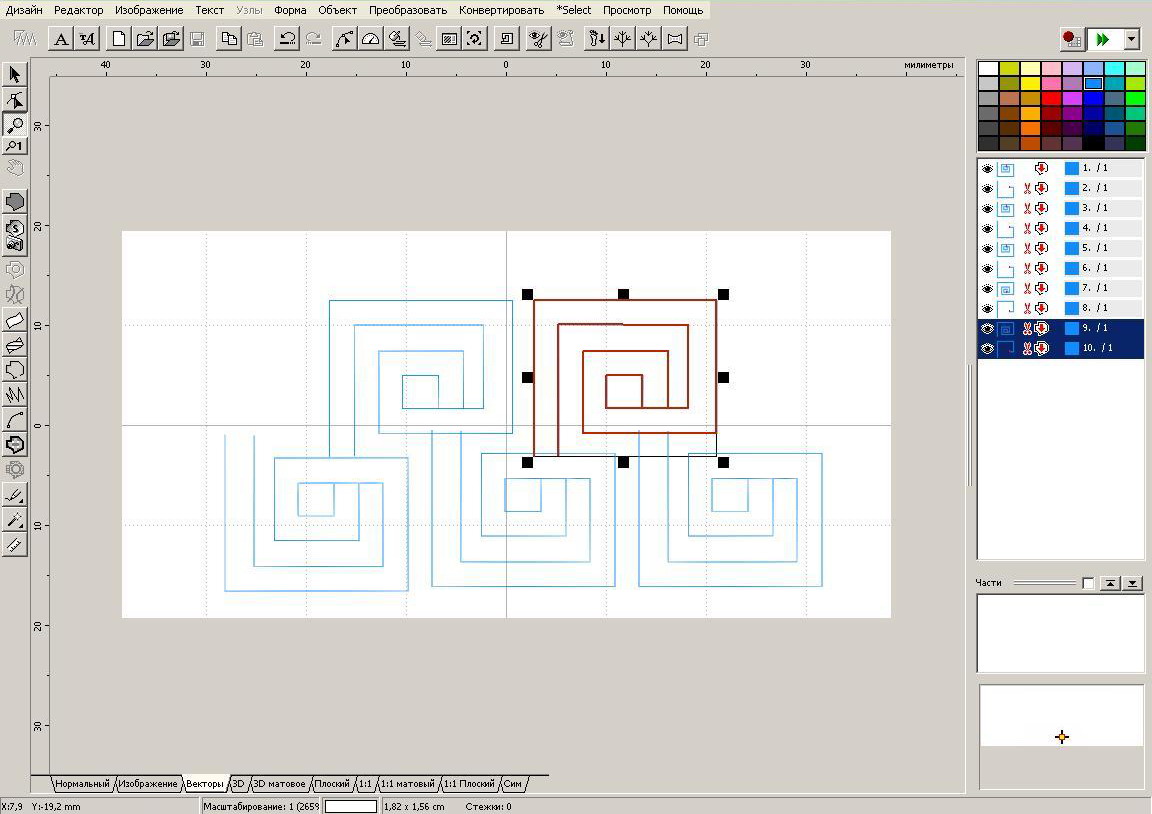Screen dimensions: 1152x814
Task: Click the red record button
Action: coord(1072,39)
